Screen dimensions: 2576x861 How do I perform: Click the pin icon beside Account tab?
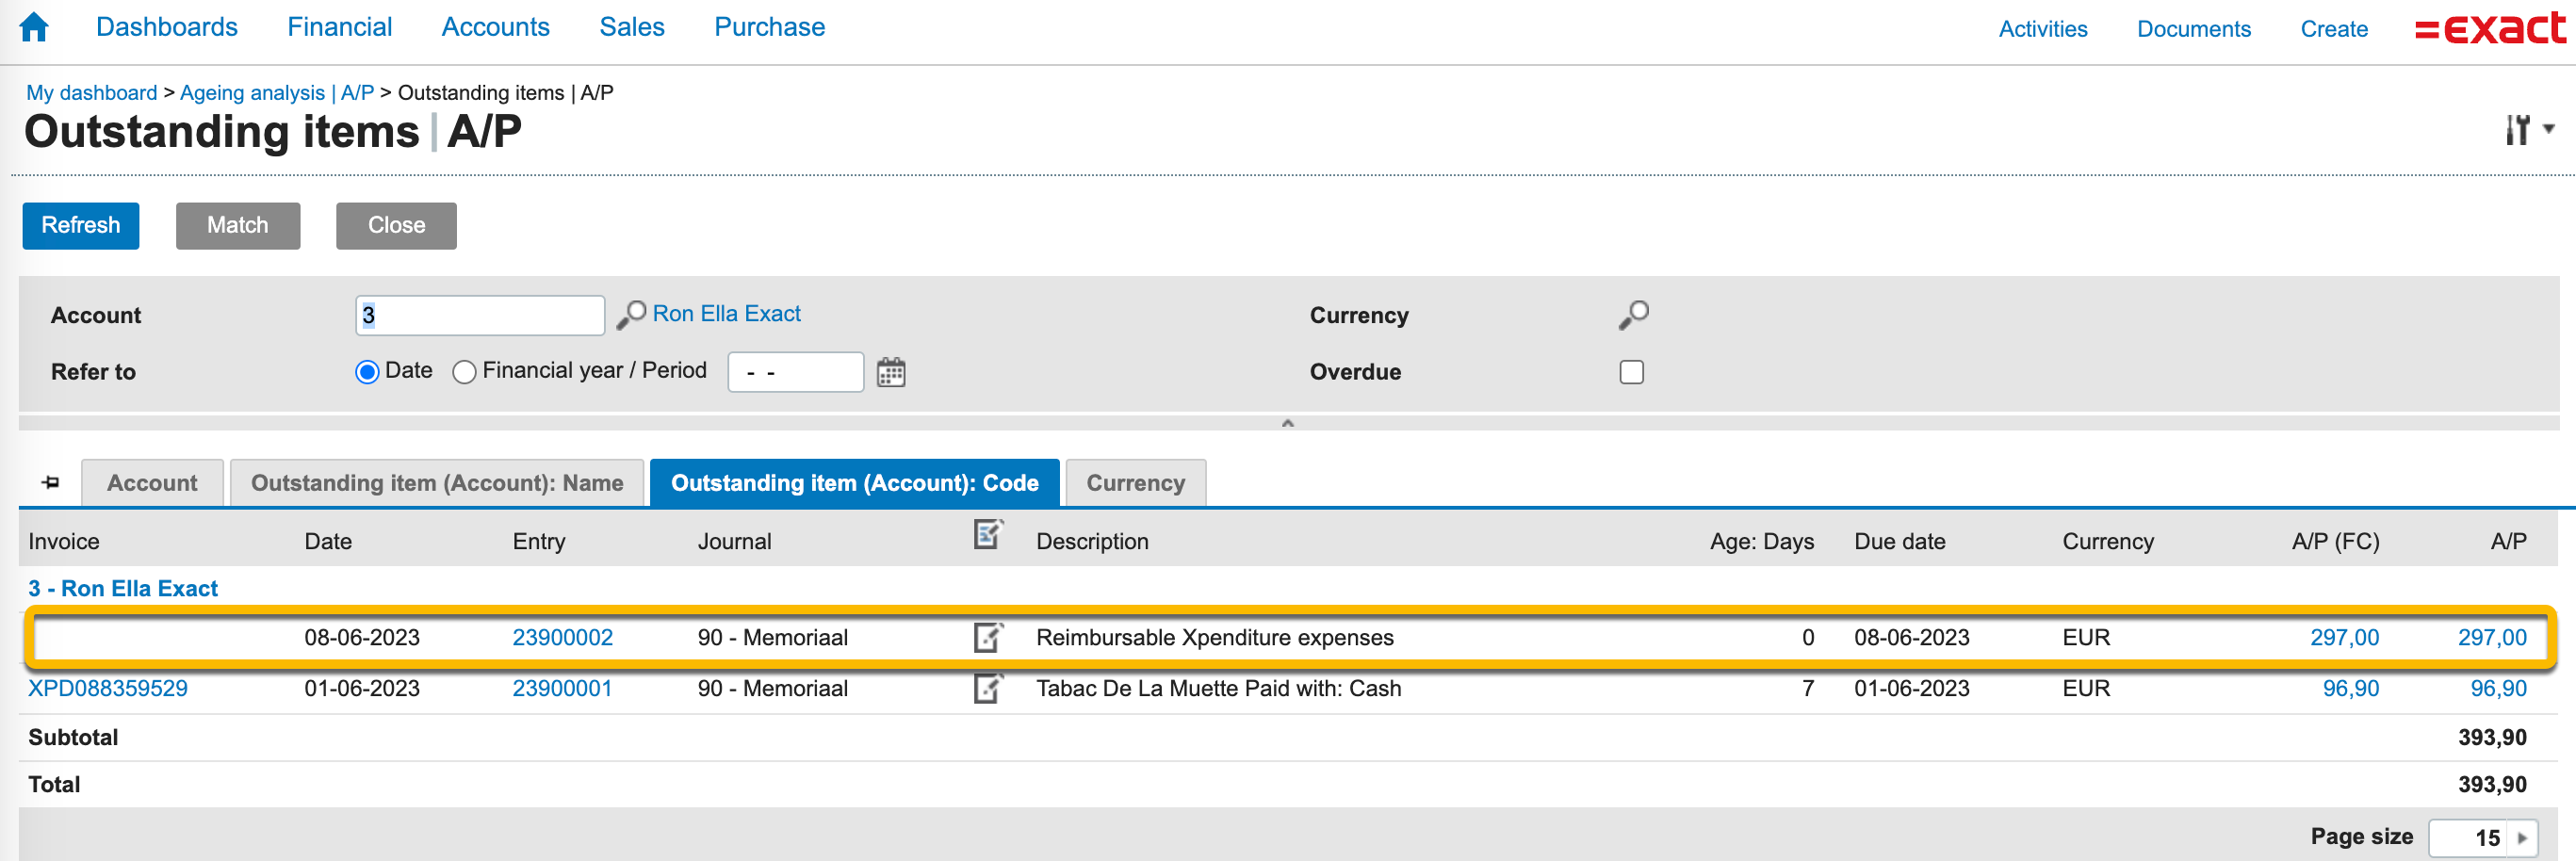tap(51, 483)
